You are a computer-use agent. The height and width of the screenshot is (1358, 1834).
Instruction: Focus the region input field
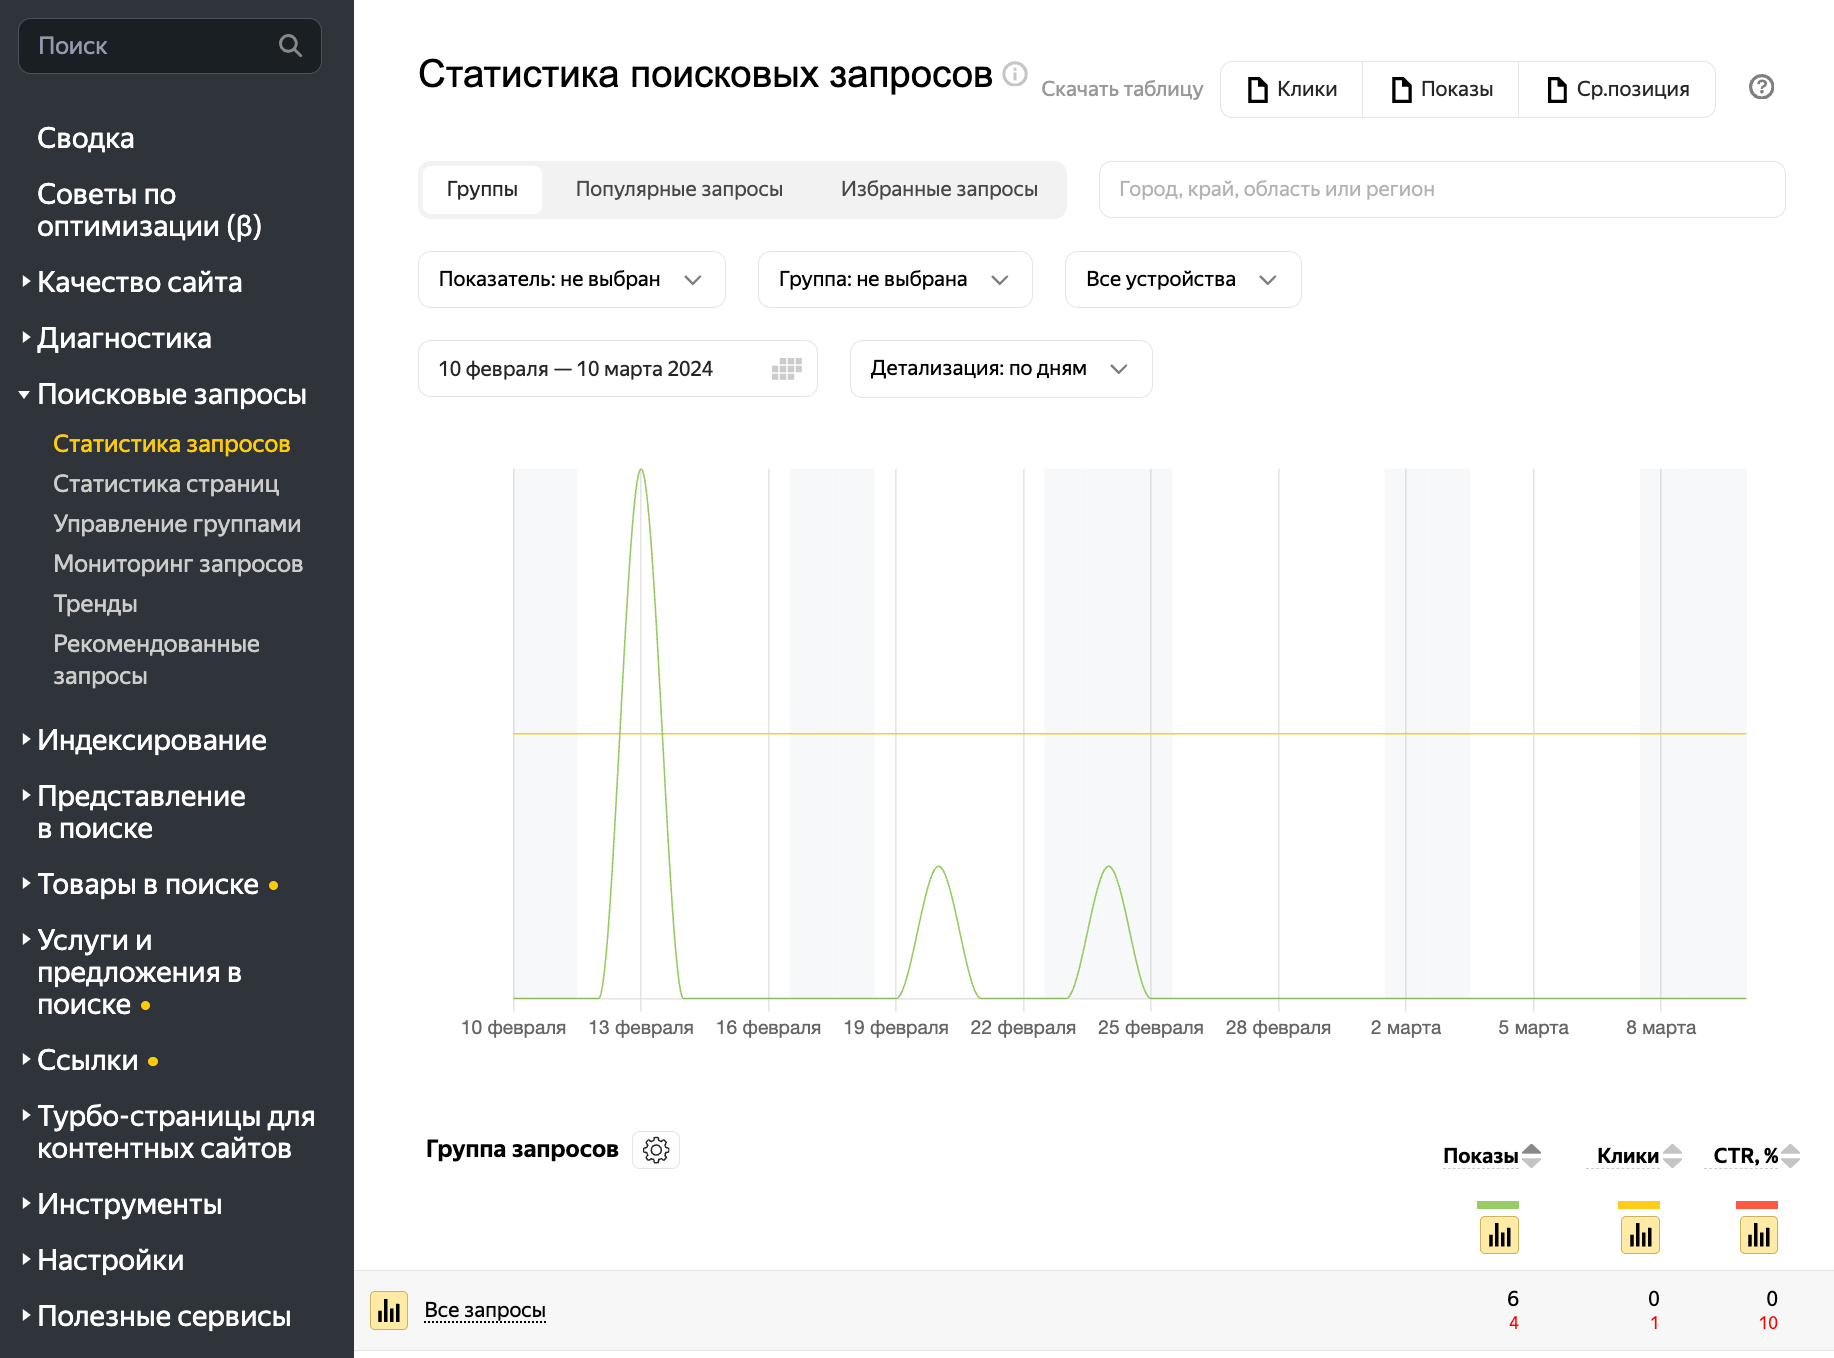pyautogui.click(x=1442, y=189)
